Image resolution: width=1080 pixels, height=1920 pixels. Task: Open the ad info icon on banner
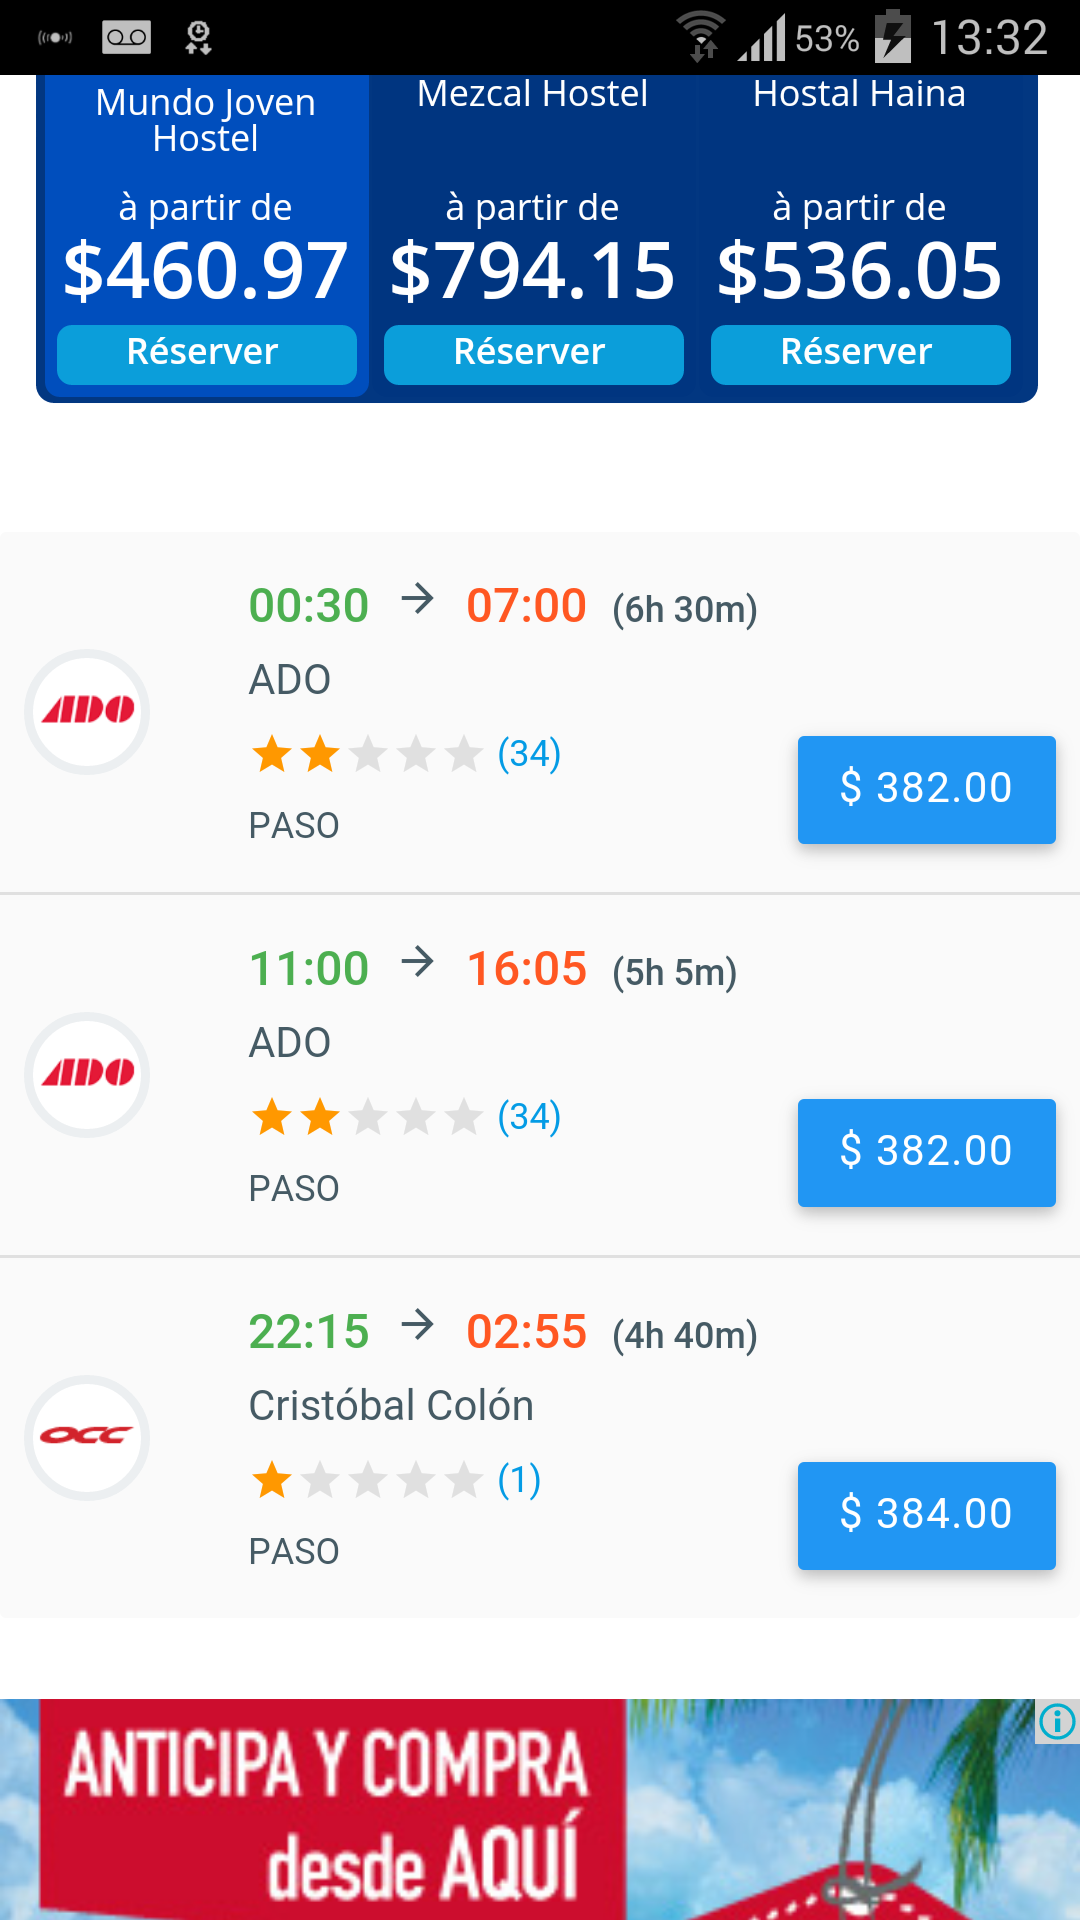1057,1721
